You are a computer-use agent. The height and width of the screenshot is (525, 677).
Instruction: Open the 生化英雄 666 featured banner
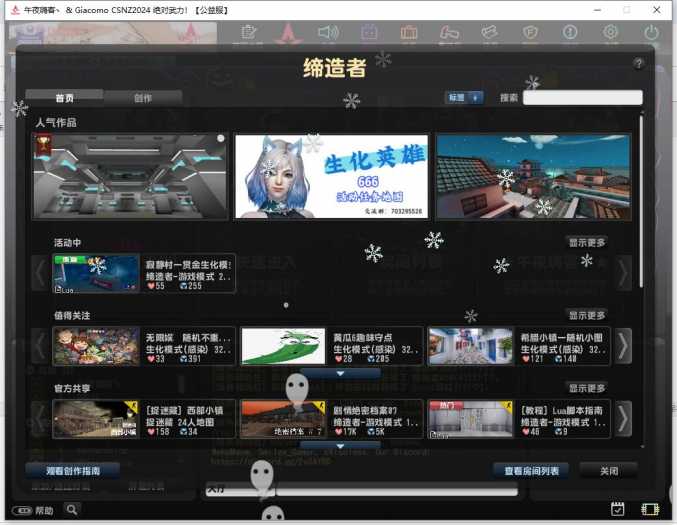click(x=331, y=176)
